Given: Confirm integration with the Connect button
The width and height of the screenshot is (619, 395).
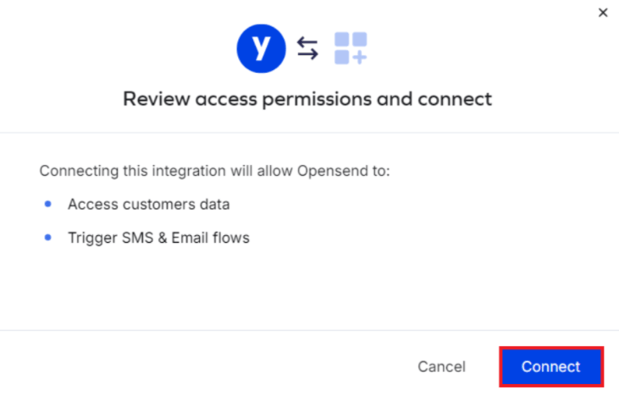Looking at the screenshot, I should click(x=551, y=367).
